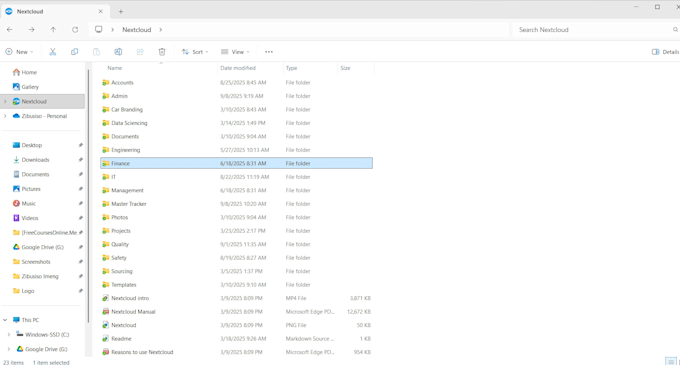Click the Nextcloud breadcrumb in address bar
The width and height of the screenshot is (680, 365).
pos(137,29)
